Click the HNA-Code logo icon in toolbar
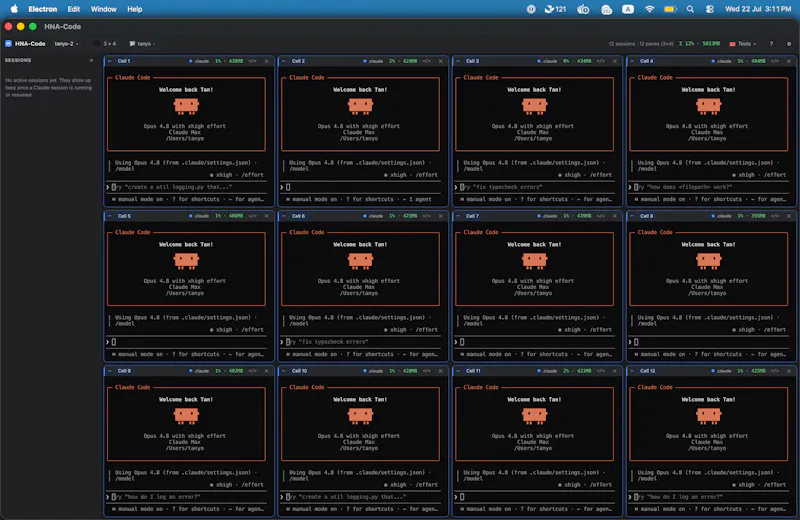This screenshot has height=520, width=800. 8,44
